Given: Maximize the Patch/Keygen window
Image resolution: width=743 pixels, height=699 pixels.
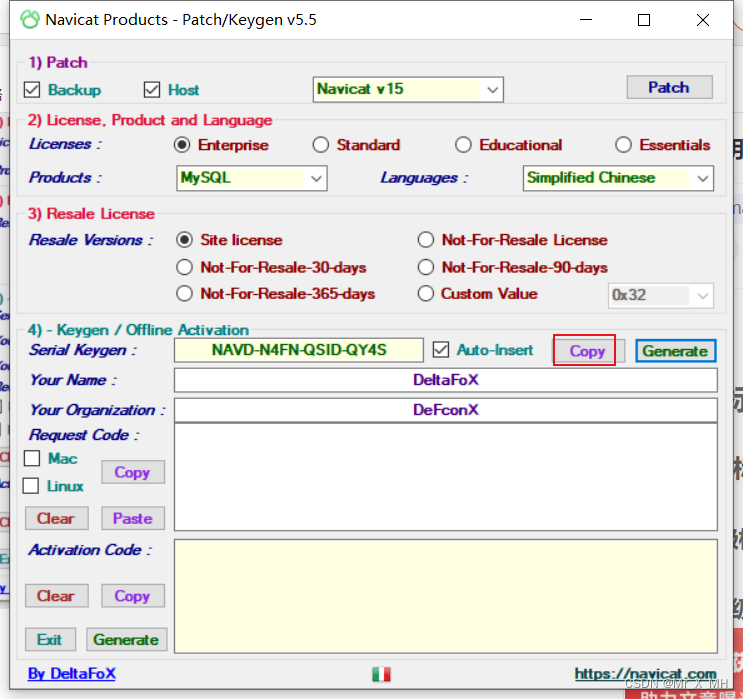Looking at the screenshot, I should coord(644,20).
